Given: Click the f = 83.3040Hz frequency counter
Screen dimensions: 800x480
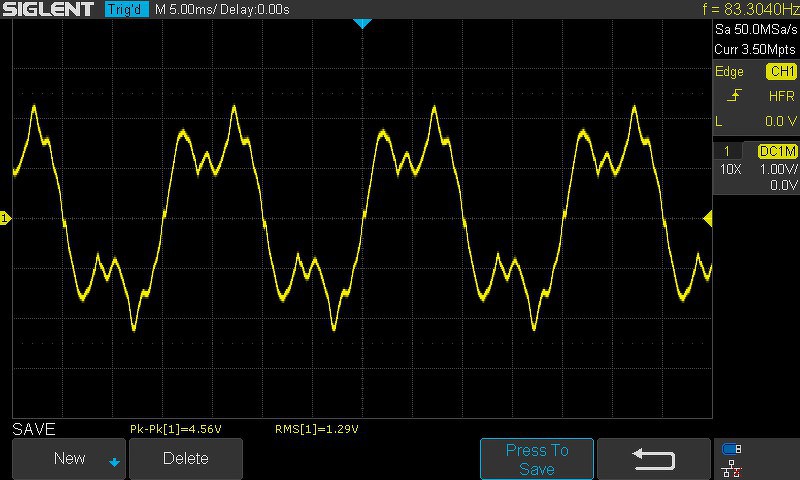Looking at the screenshot, I should pyautogui.click(x=751, y=9).
